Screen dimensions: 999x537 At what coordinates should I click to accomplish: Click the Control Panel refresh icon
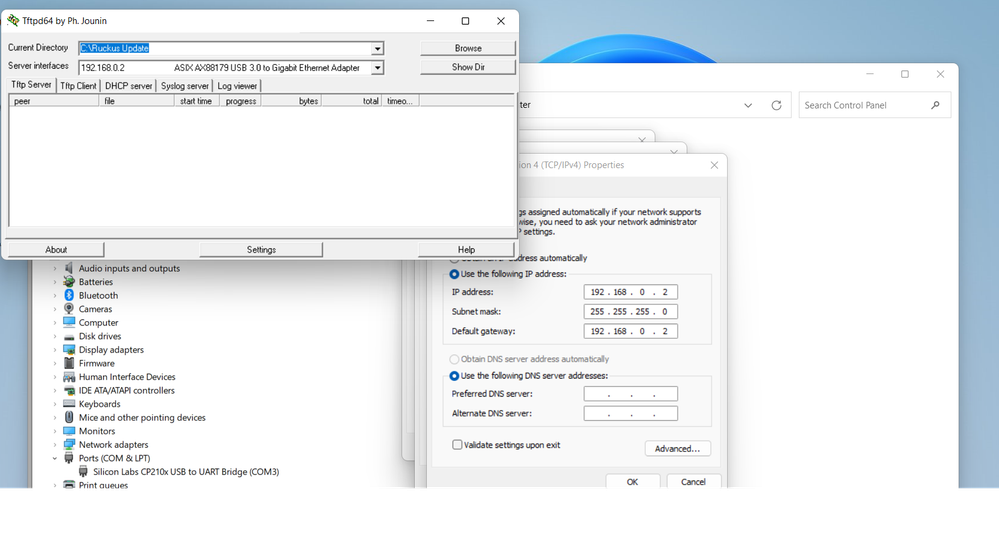coord(776,105)
